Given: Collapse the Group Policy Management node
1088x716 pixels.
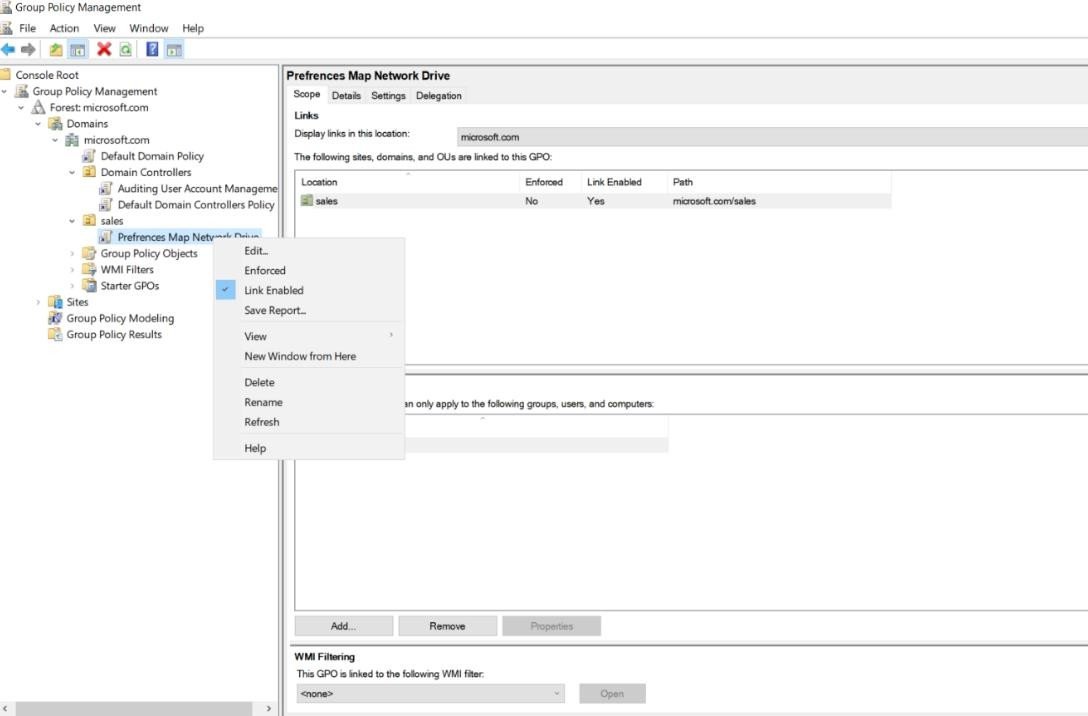Looking at the screenshot, I should [x=4, y=91].
